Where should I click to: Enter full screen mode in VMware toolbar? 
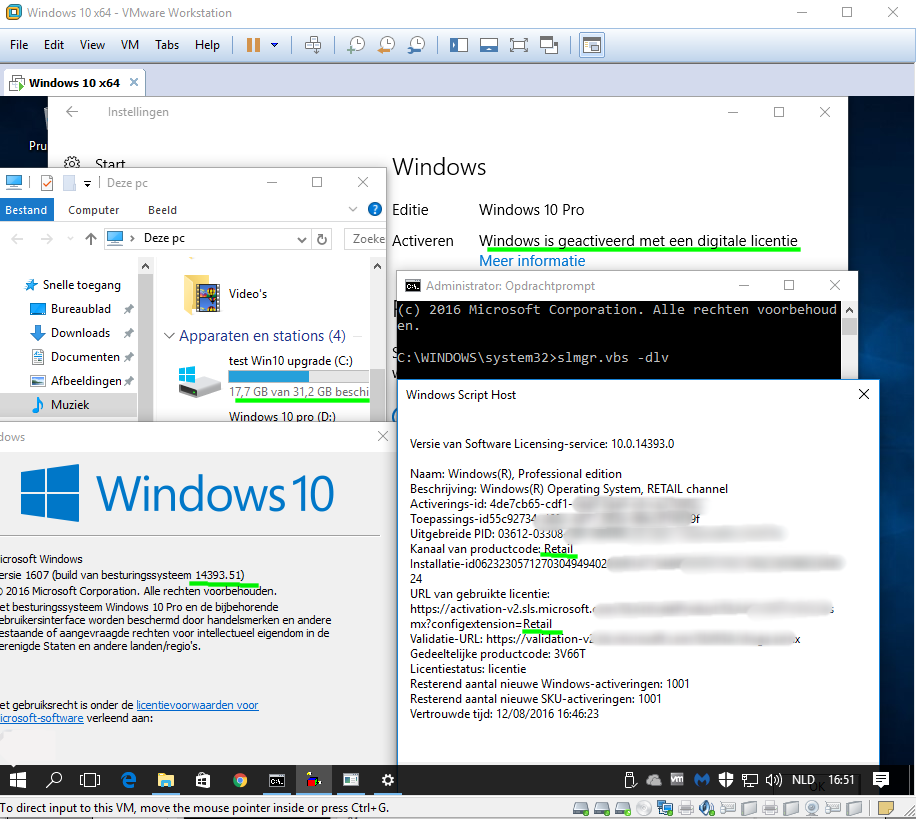click(518, 45)
